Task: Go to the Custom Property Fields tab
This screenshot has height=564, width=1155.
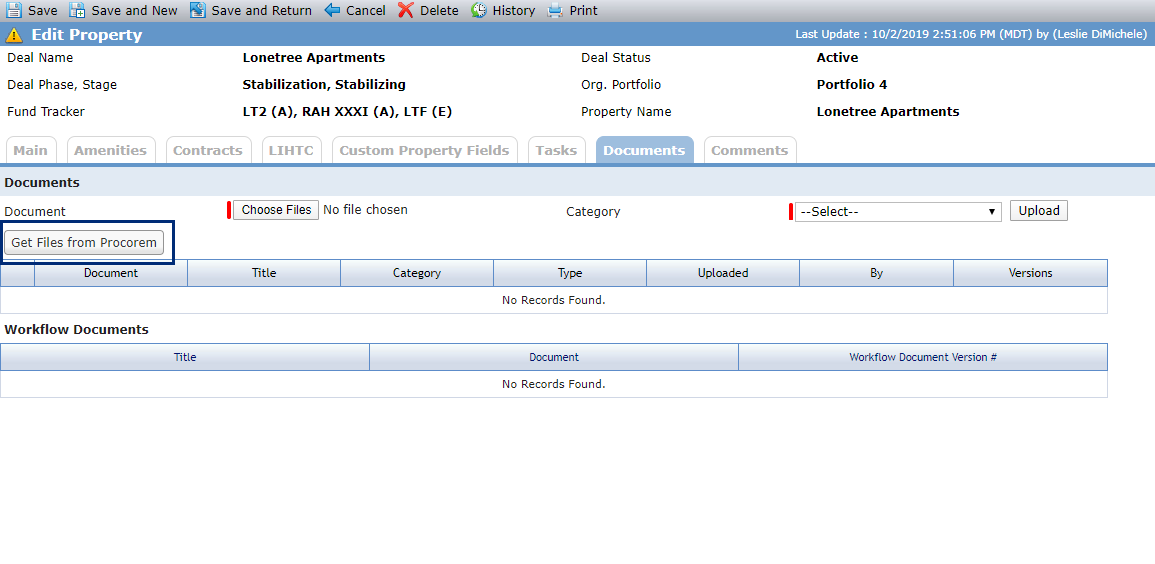Action: point(424,150)
